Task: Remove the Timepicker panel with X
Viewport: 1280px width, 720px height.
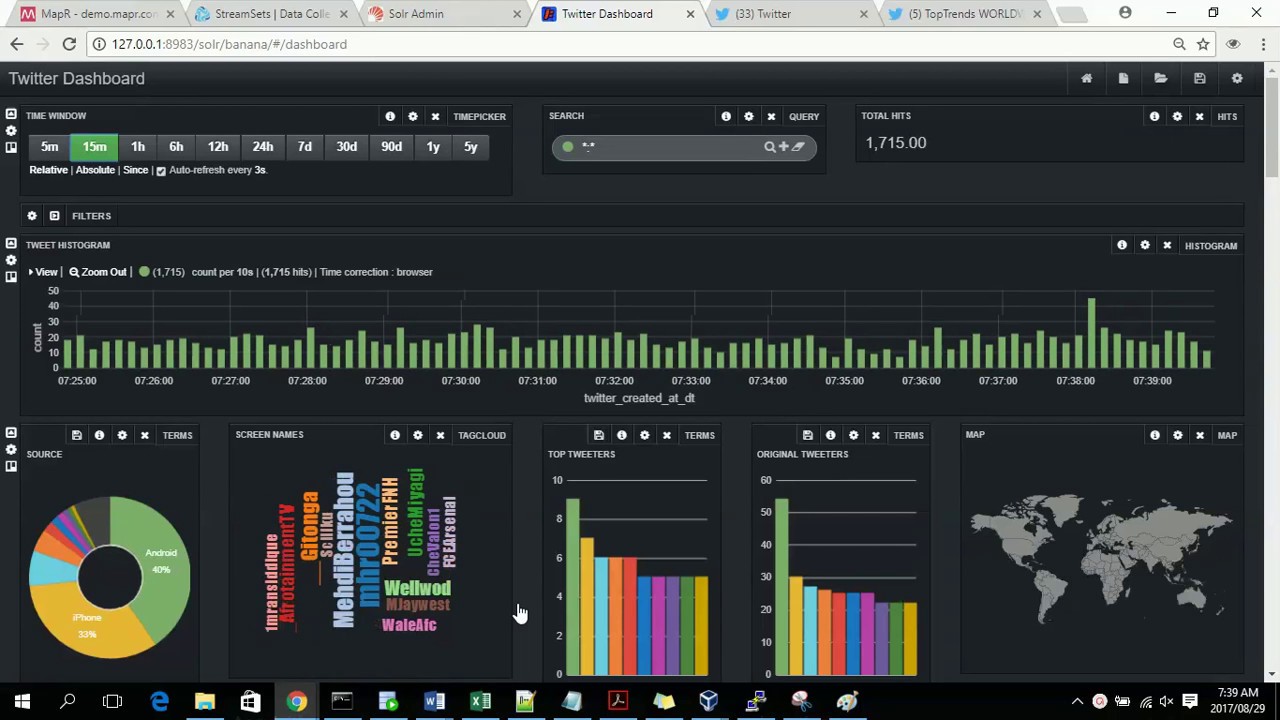Action: [435, 116]
